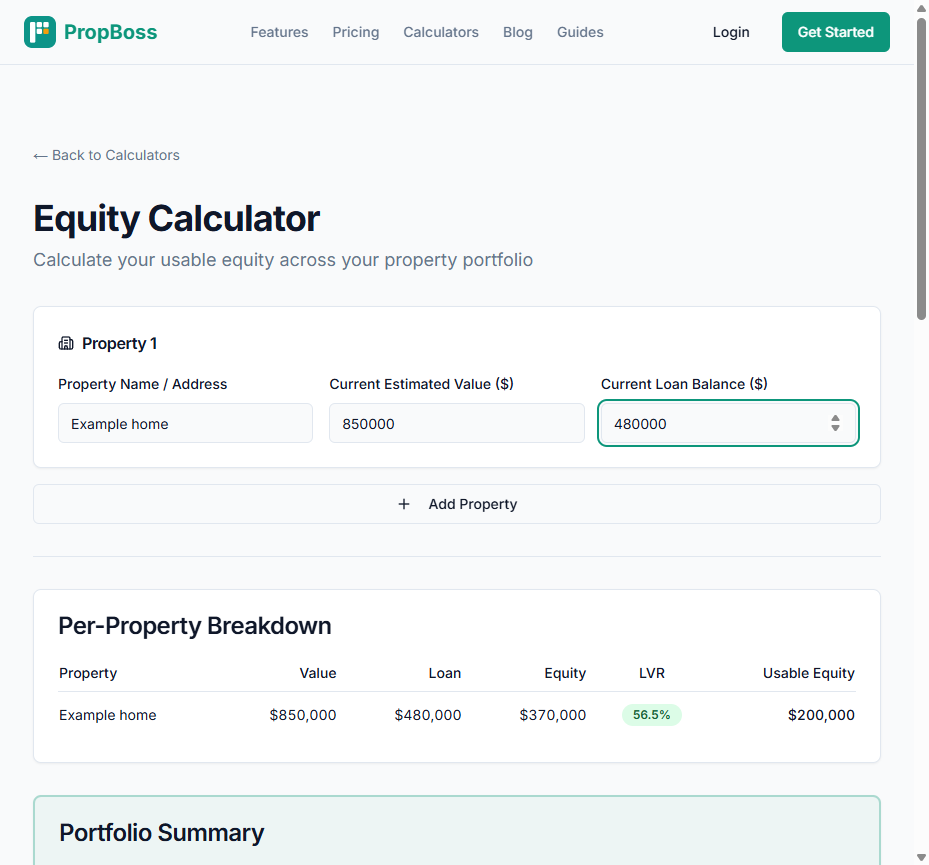Click the building icon next to Property 1
The image size is (929, 865).
[x=66, y=342]
